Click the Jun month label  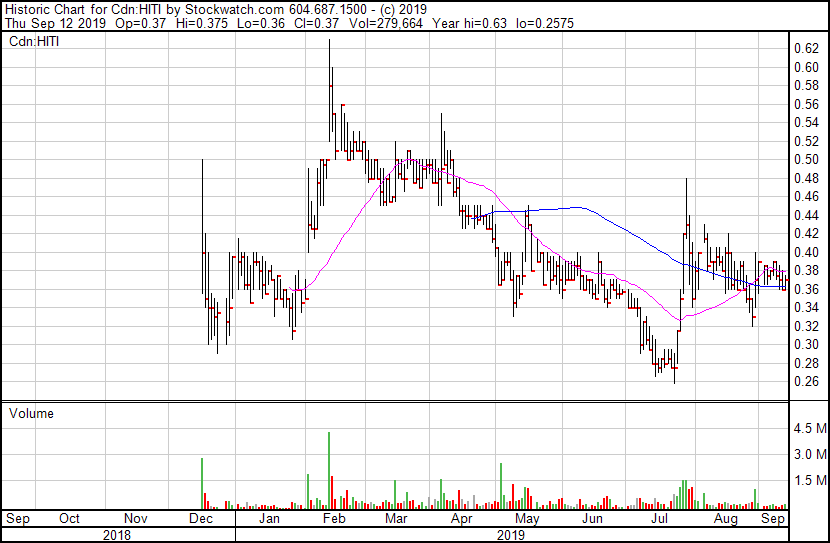(592, 519)
